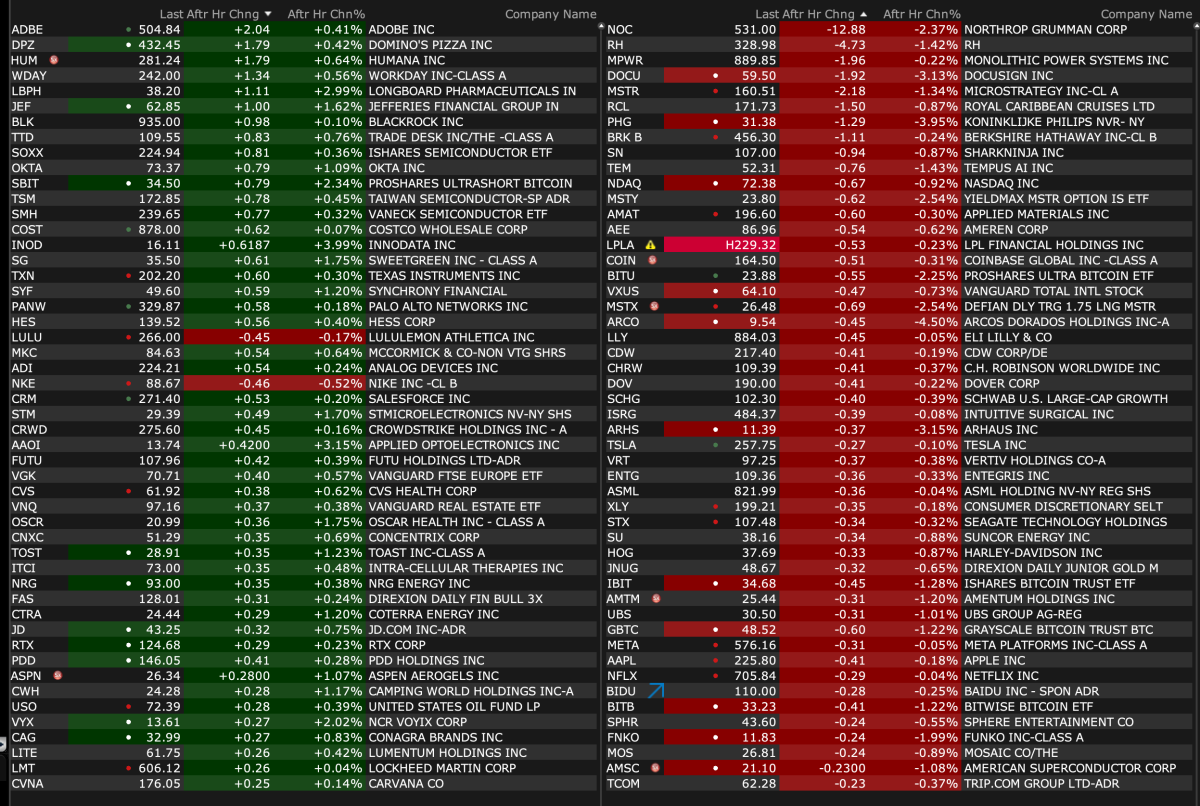Screen dimensions: 1200x806
Task: Open the TSLA ticker row
Action: pyautogui.click(x=623, y=445)
